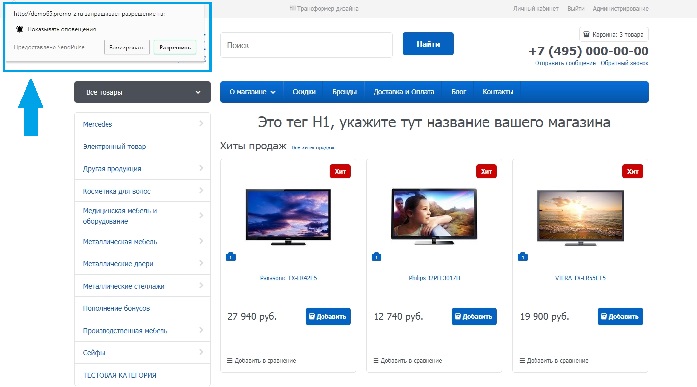Block notifications in the permission popup
Image resolution: width=697 pixels, height=387 pixels.
point(127,47)
